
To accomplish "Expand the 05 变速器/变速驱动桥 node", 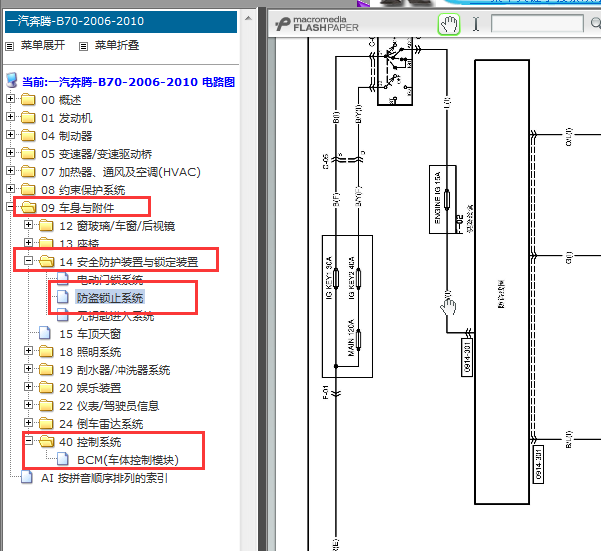I will 10,153.
